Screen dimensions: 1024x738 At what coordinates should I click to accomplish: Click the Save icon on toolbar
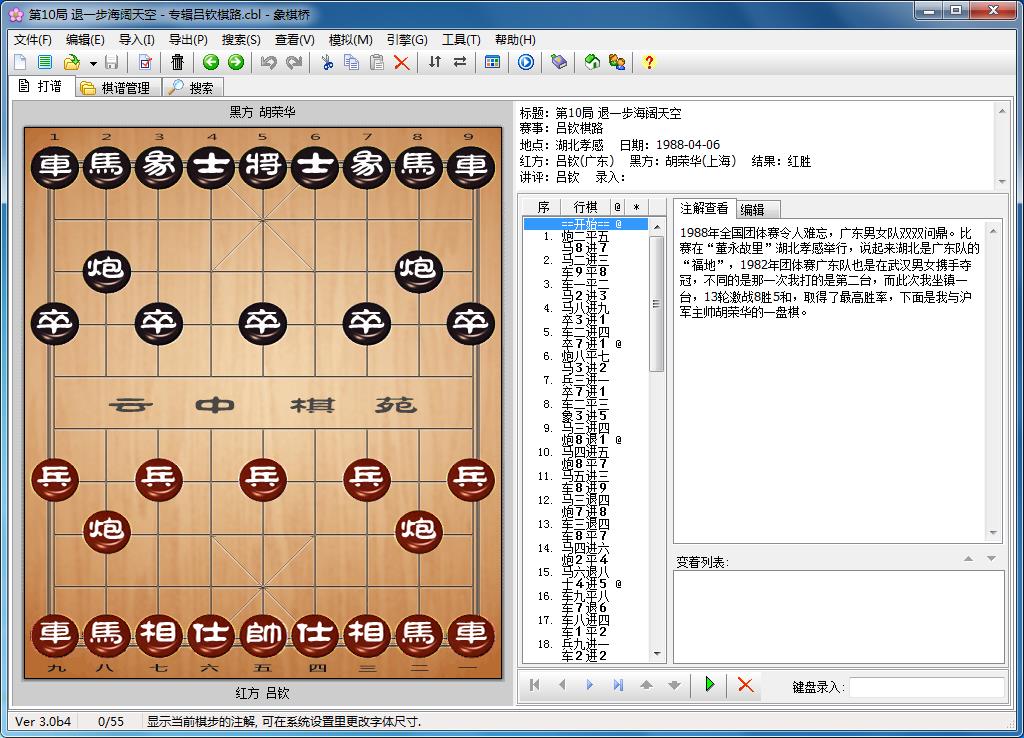113,62
